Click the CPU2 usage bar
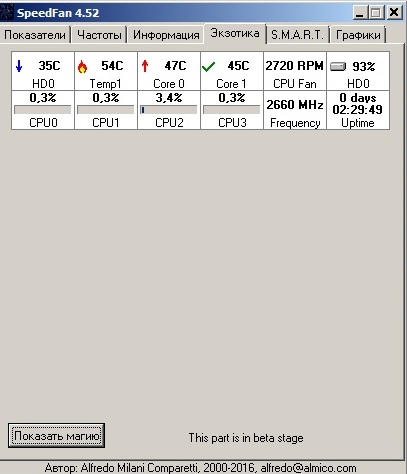 tap(169, 110)
